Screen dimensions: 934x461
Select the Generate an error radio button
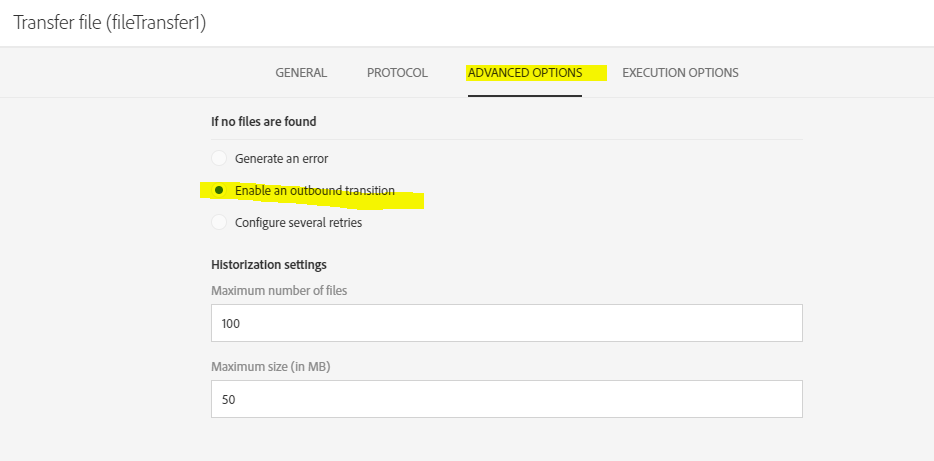click(219, 158)
